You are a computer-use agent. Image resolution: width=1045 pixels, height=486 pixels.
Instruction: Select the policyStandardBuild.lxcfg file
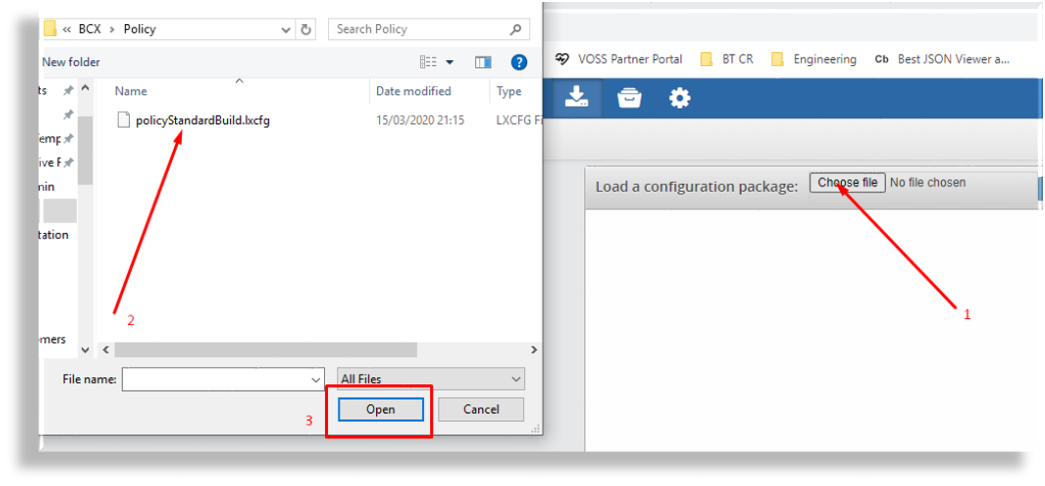(202, 120)
